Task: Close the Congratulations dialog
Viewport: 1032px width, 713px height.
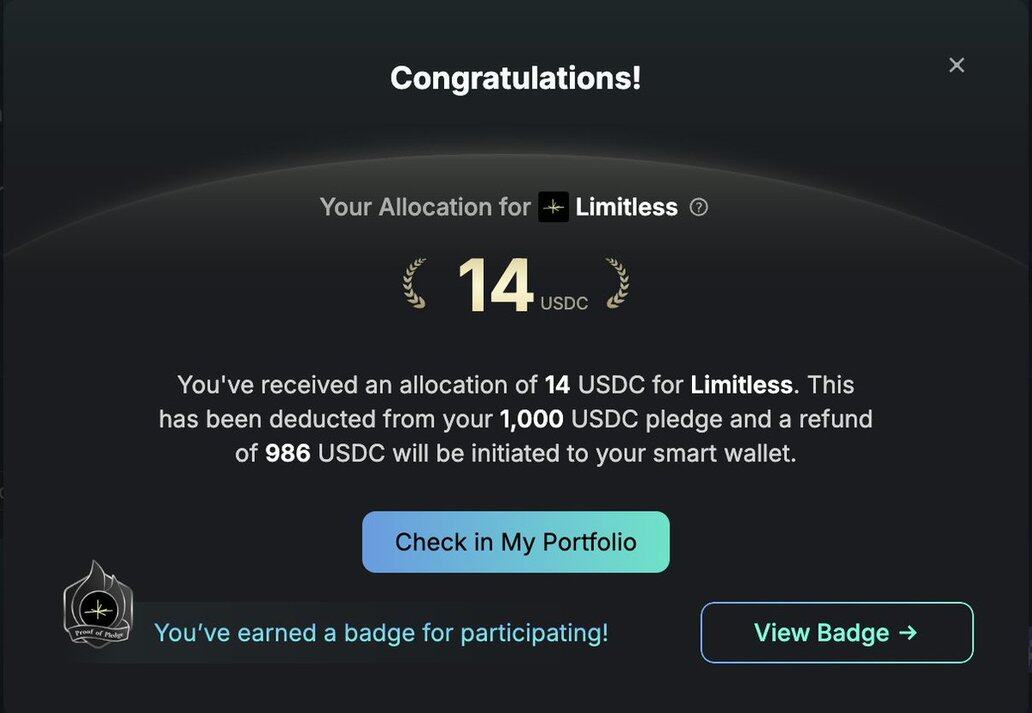Action: tap(957, 65)
